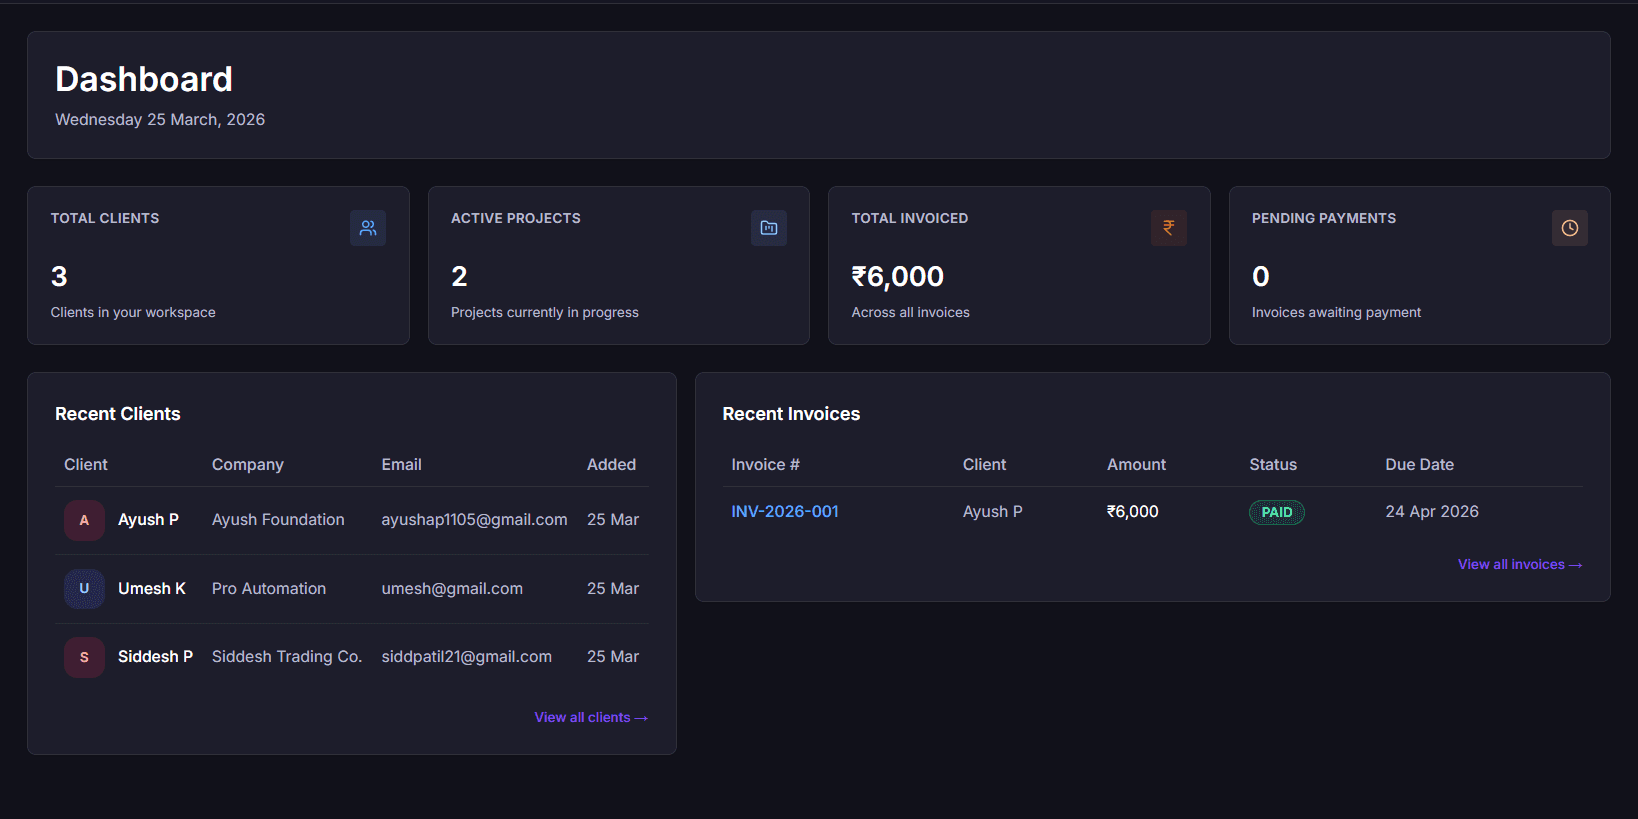
Task: Click the Total Invoiced rupee icon
Action: point(1169,228)
